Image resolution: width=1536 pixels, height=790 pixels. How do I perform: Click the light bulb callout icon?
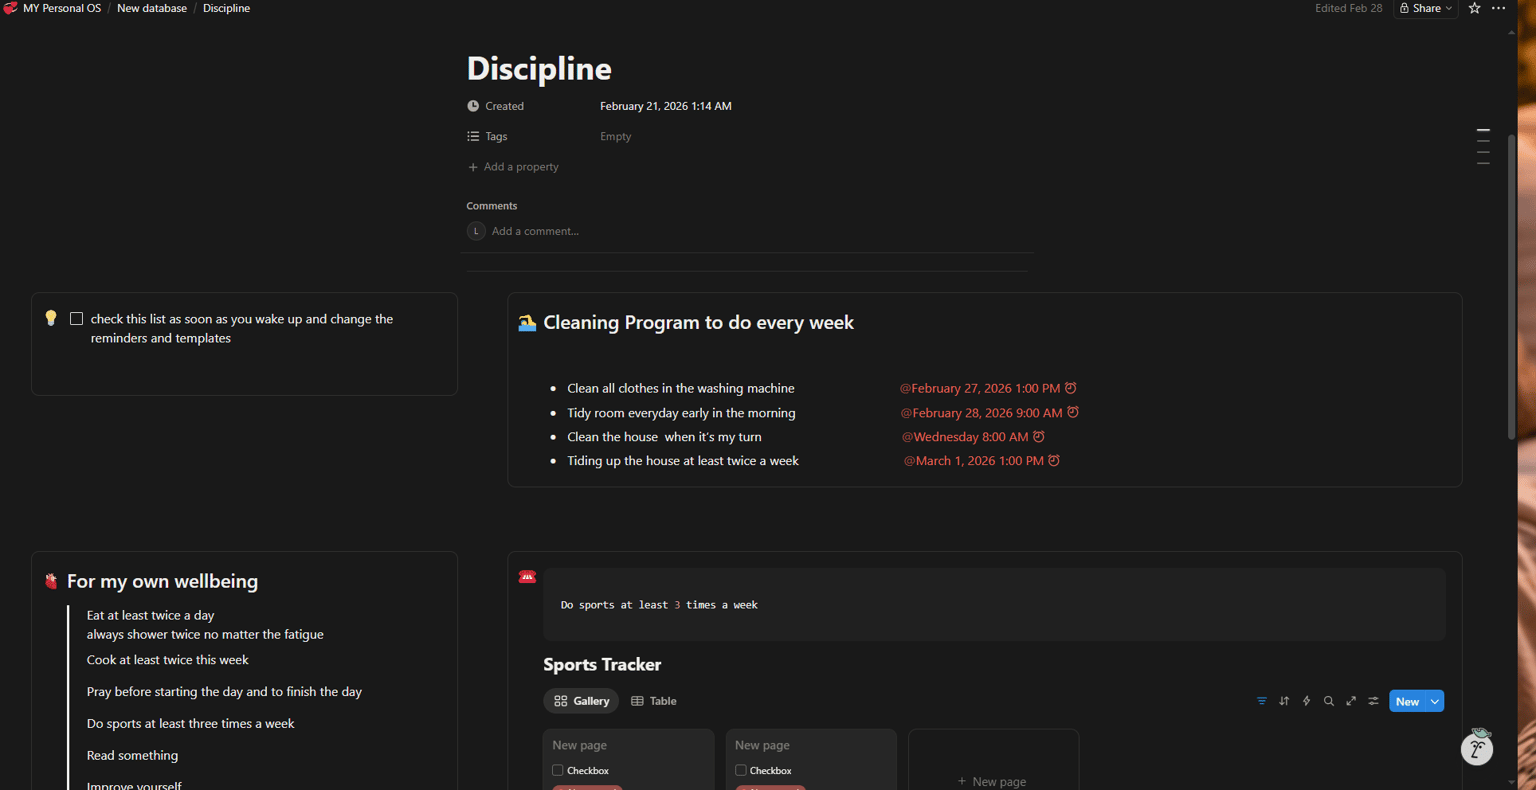pyautogui.click(x=51, y=318)
